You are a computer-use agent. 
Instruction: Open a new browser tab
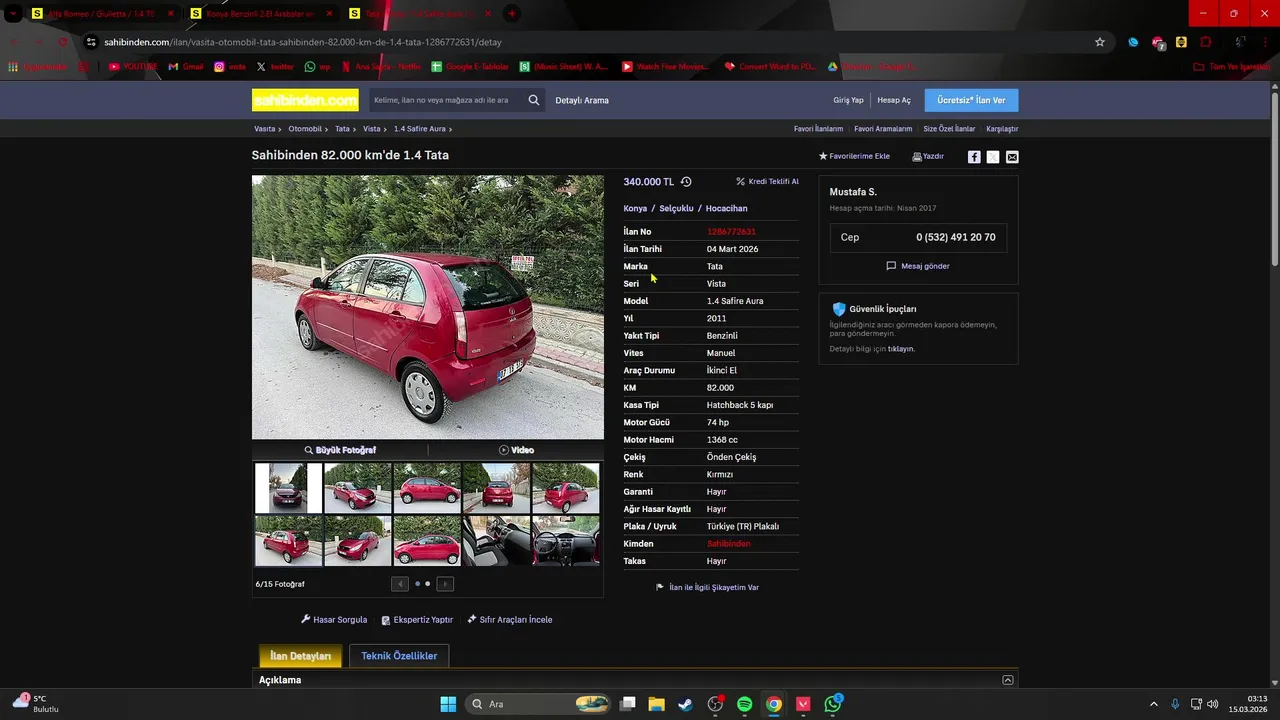coord(511,14)
